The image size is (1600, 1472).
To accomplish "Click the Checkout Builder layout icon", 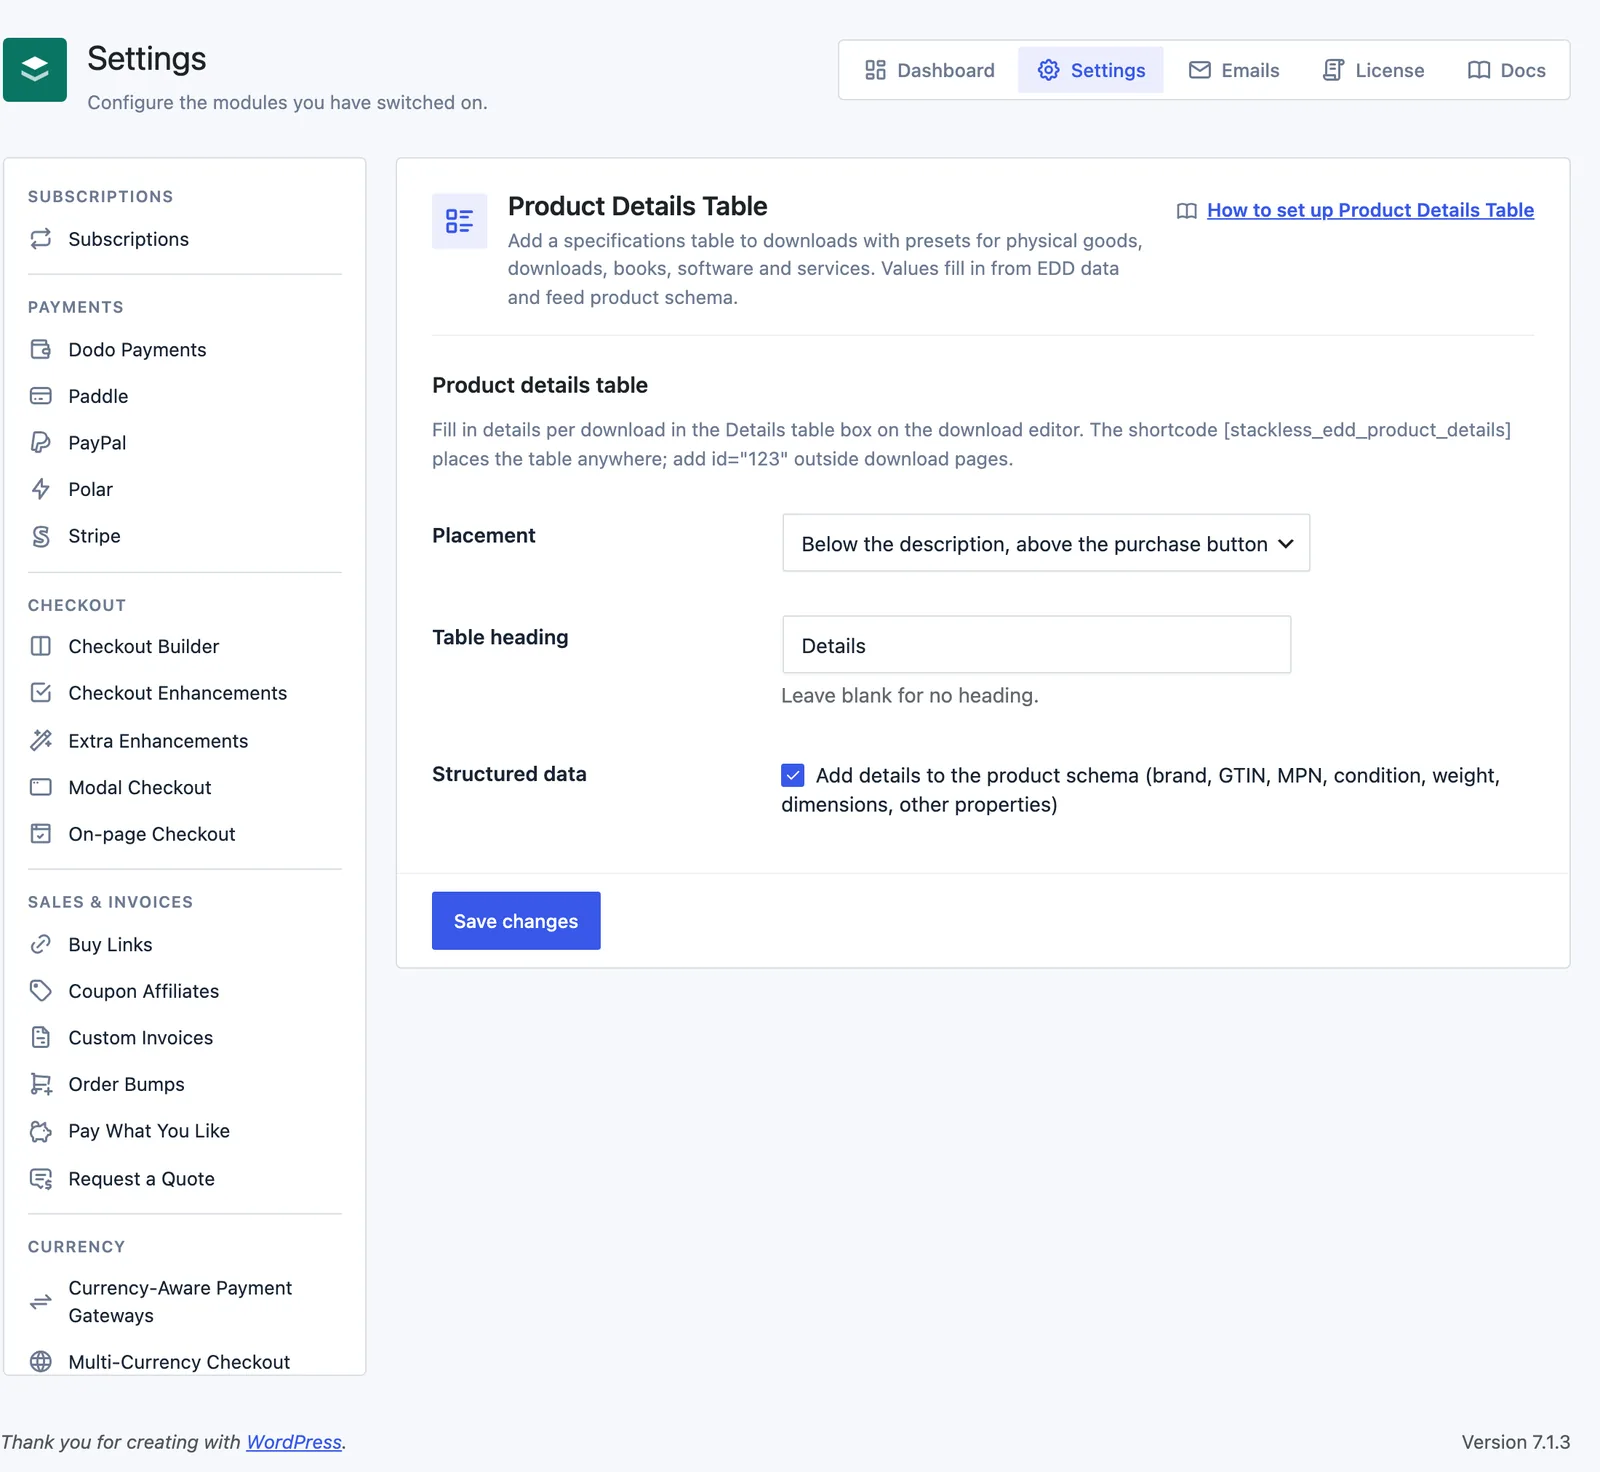I will (x=41, y=646).
